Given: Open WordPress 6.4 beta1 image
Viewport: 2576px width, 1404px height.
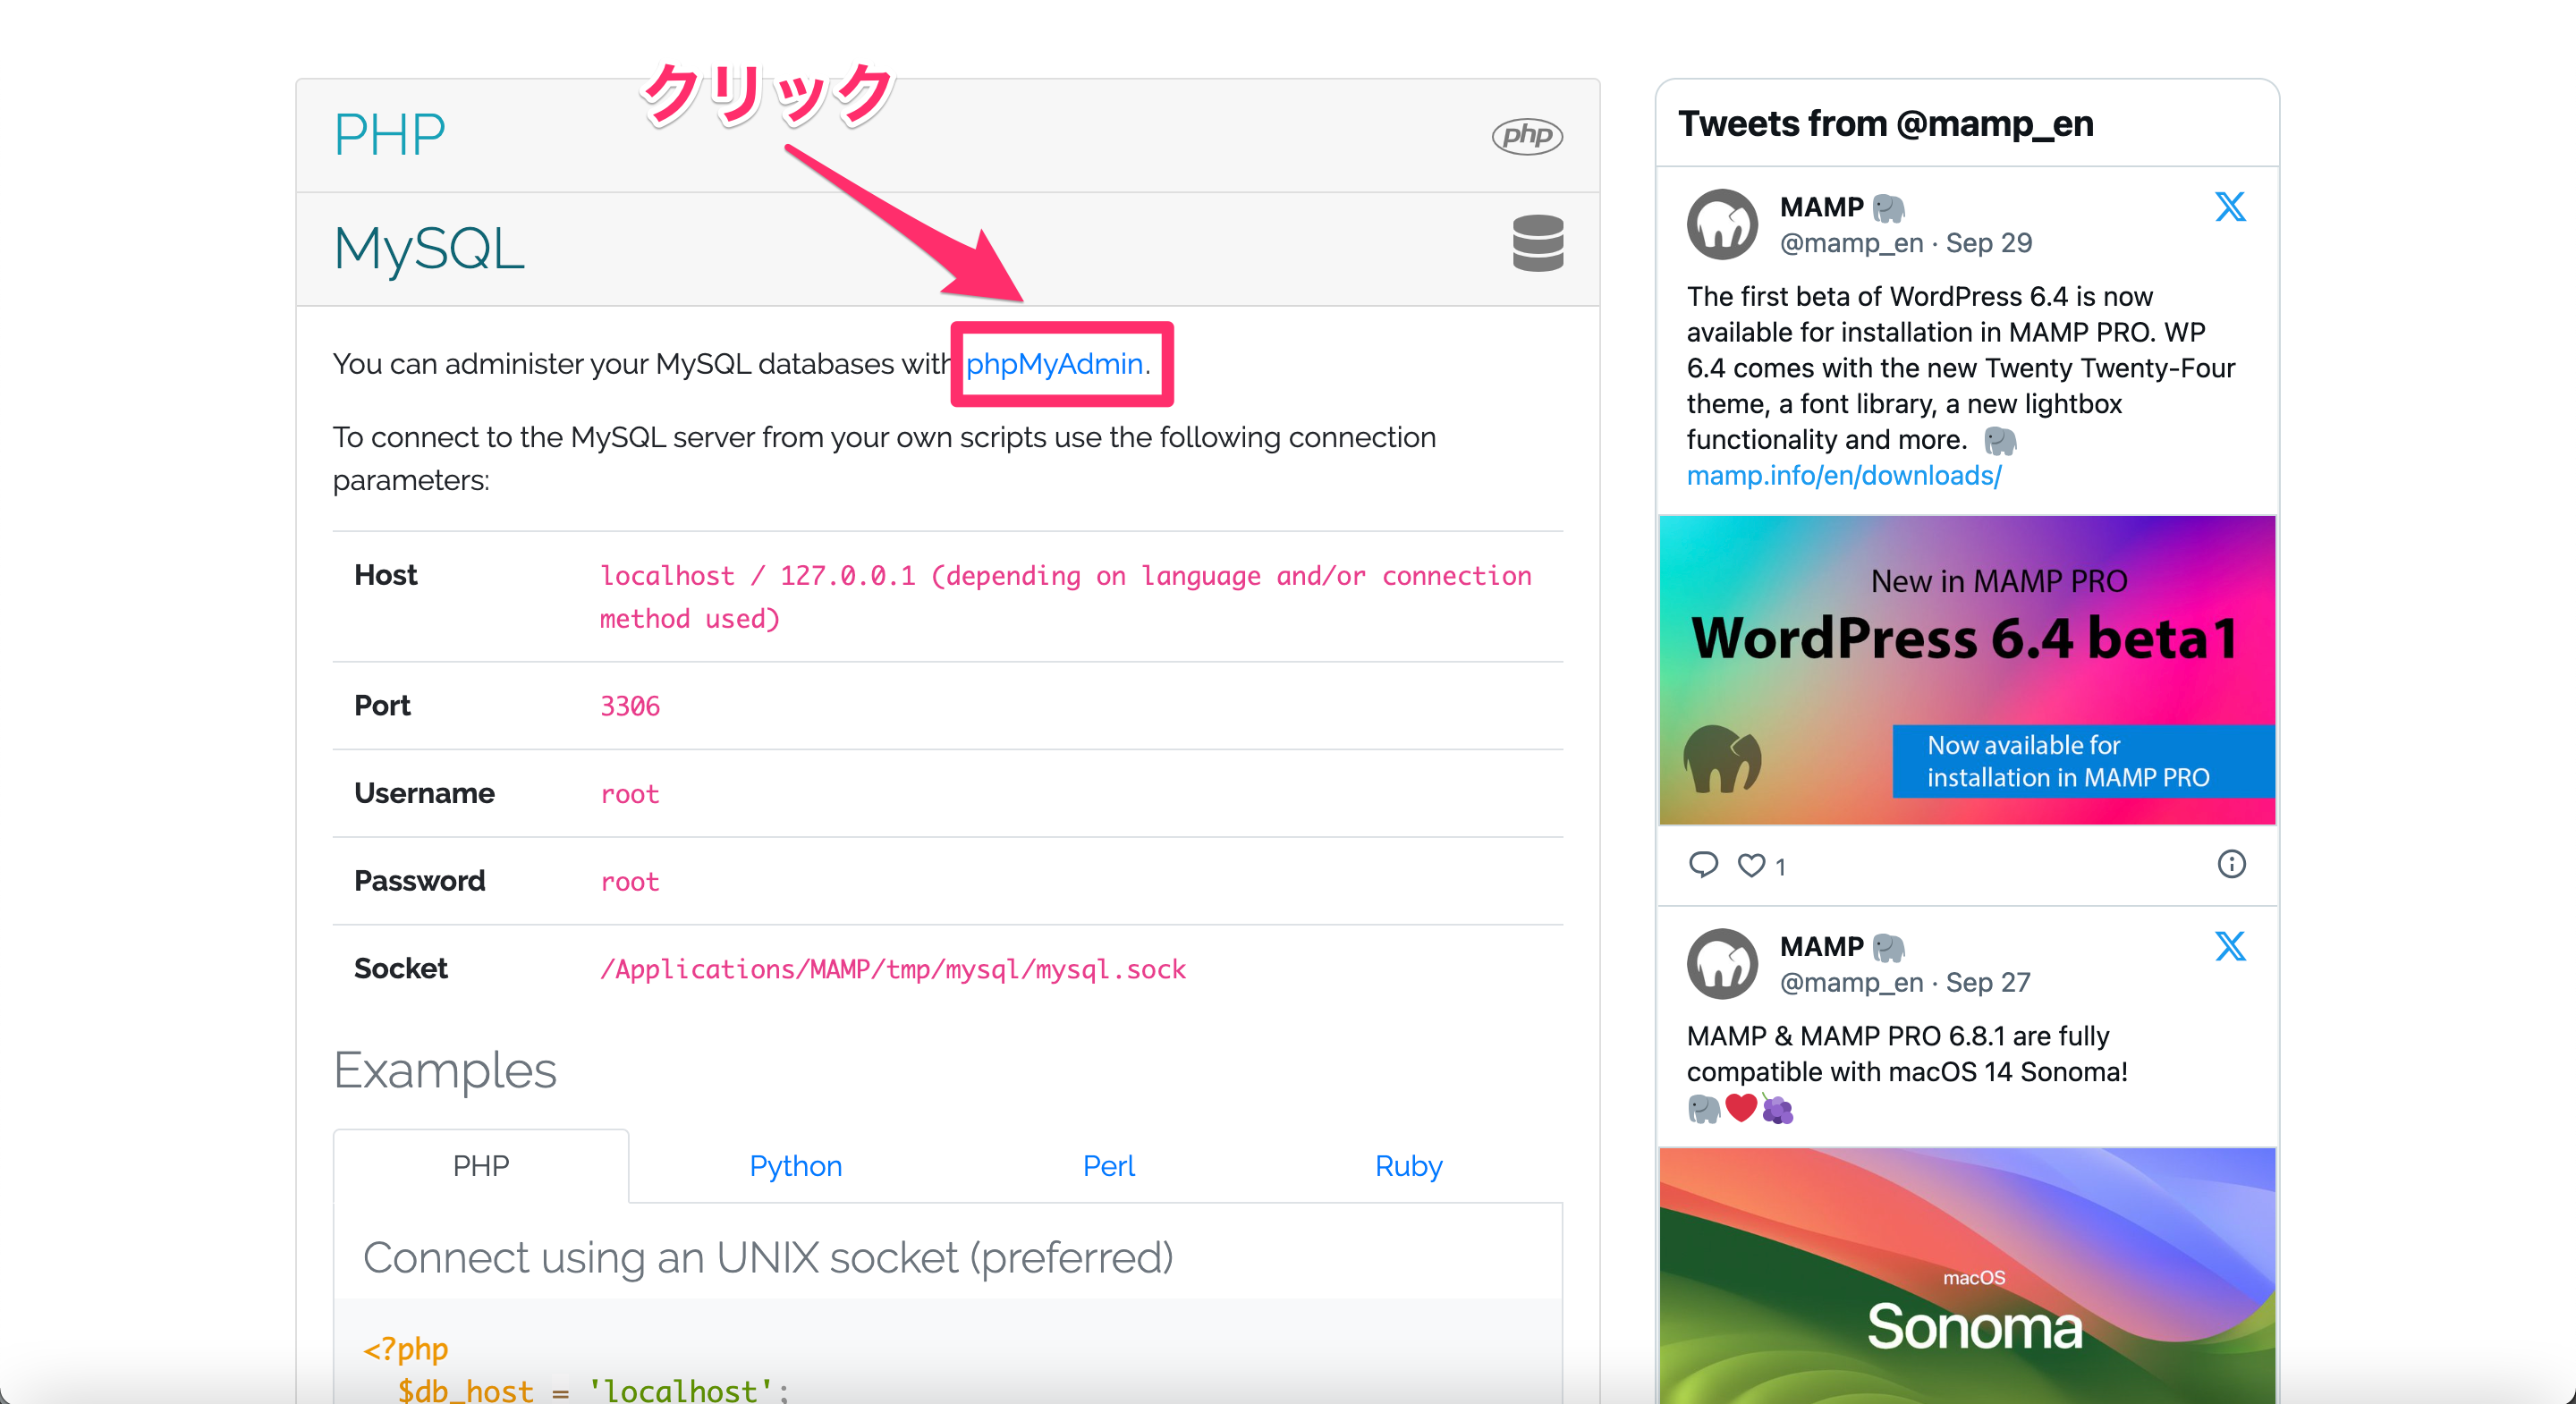Looking at the screenshot, I should (1967, 670).
